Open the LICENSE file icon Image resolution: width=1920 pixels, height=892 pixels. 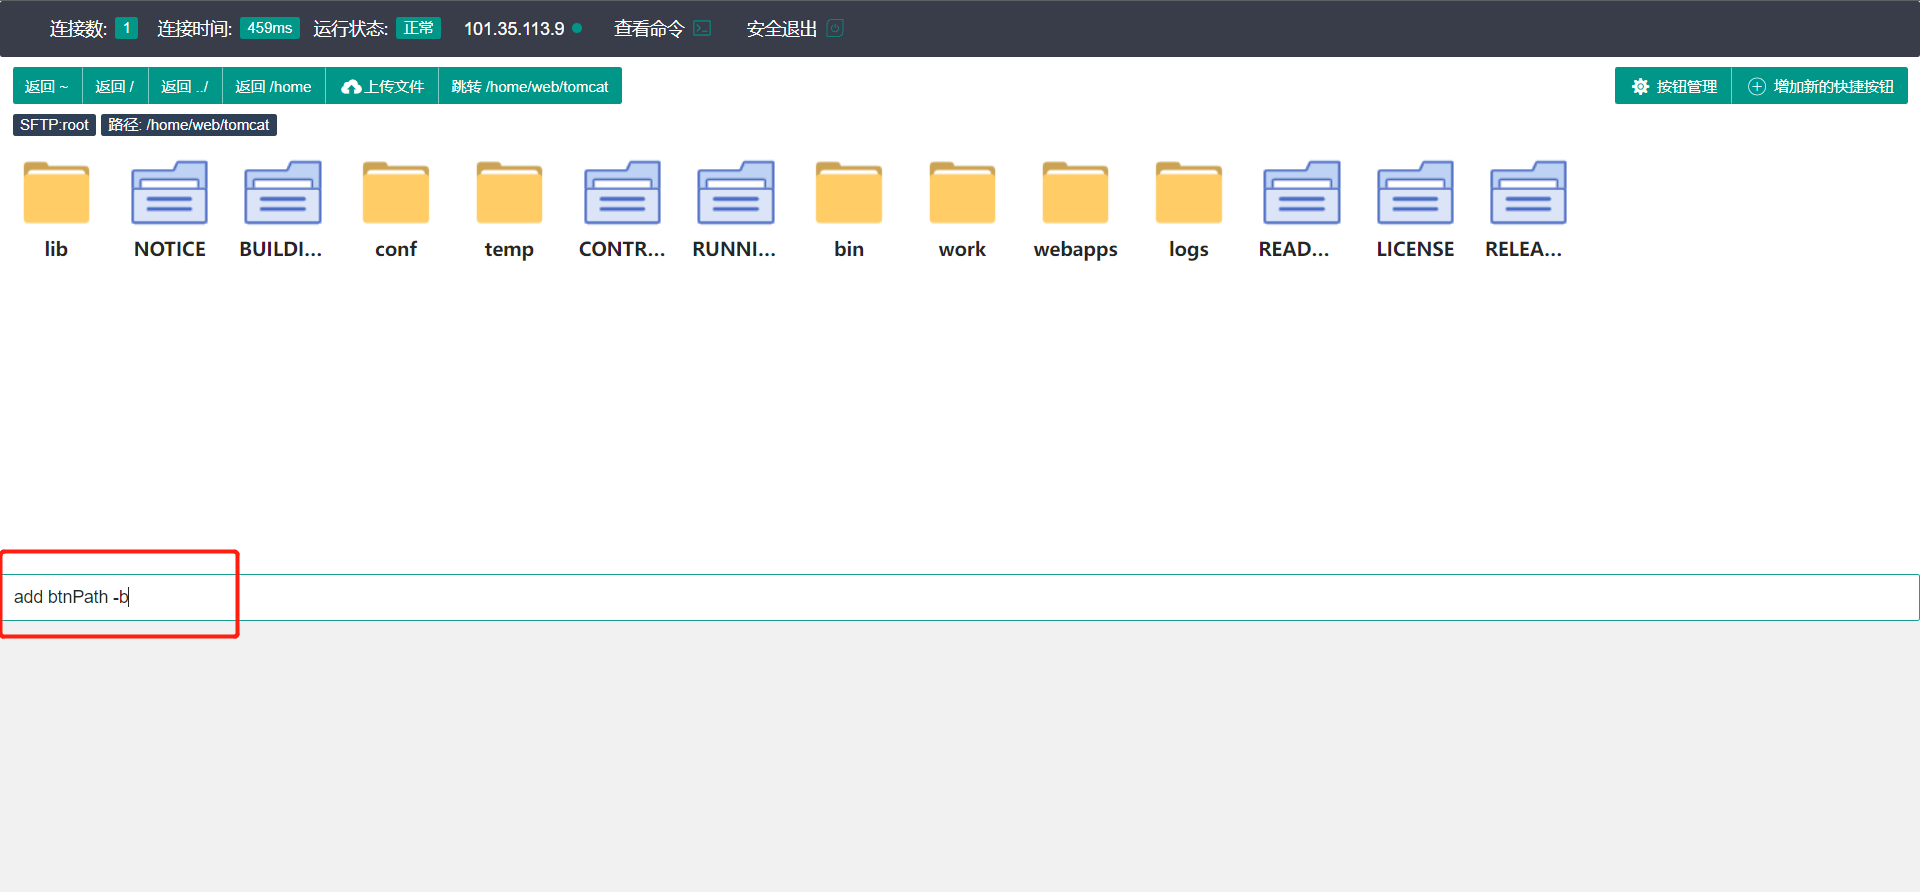point(1415,192)
